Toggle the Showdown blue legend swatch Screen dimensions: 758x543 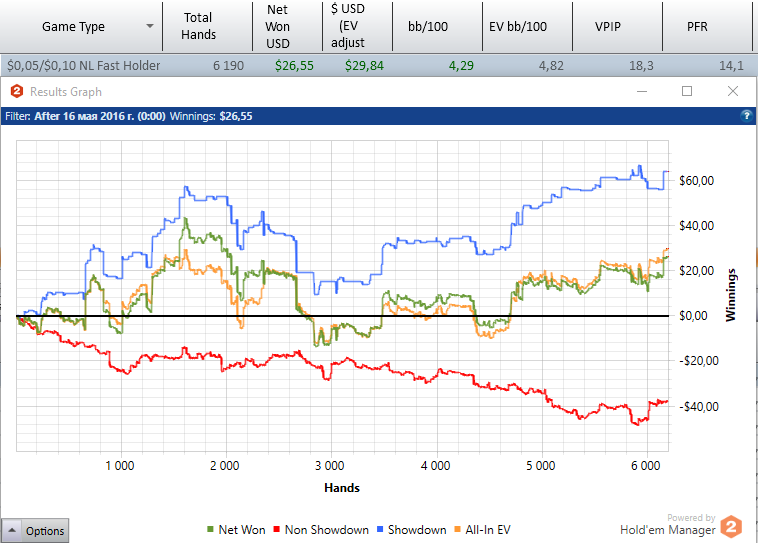pos(380,529)
